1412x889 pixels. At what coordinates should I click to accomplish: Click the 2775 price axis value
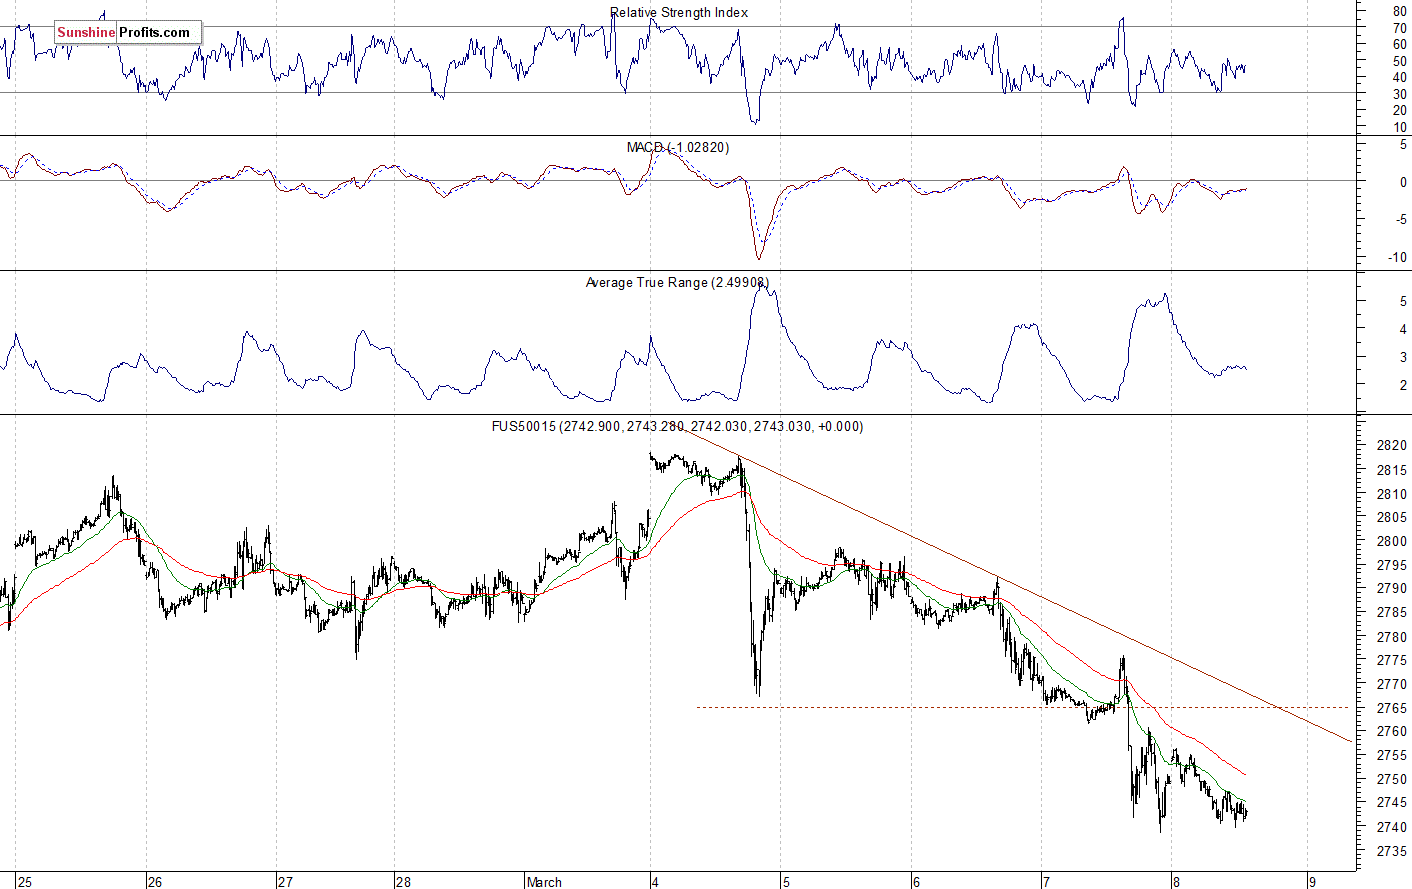point(1391,660)
